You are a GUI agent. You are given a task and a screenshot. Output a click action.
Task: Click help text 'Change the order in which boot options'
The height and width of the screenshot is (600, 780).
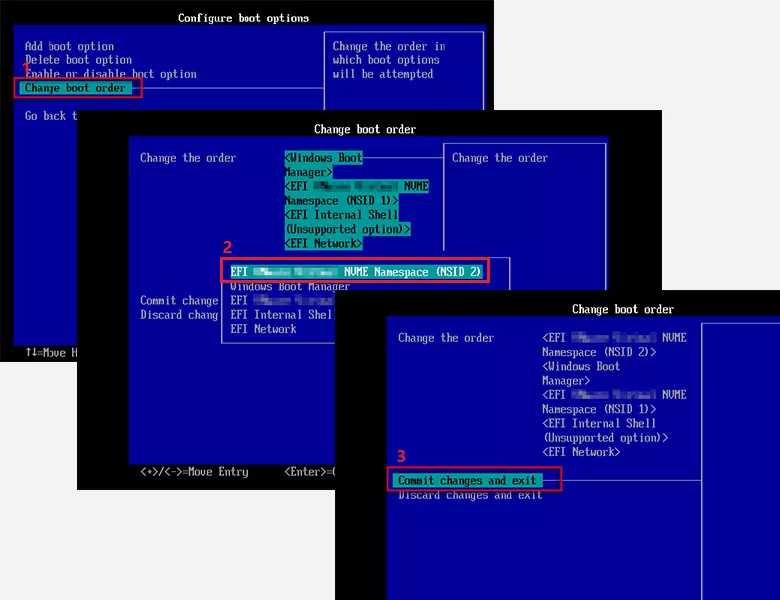[x=389, y=53]
